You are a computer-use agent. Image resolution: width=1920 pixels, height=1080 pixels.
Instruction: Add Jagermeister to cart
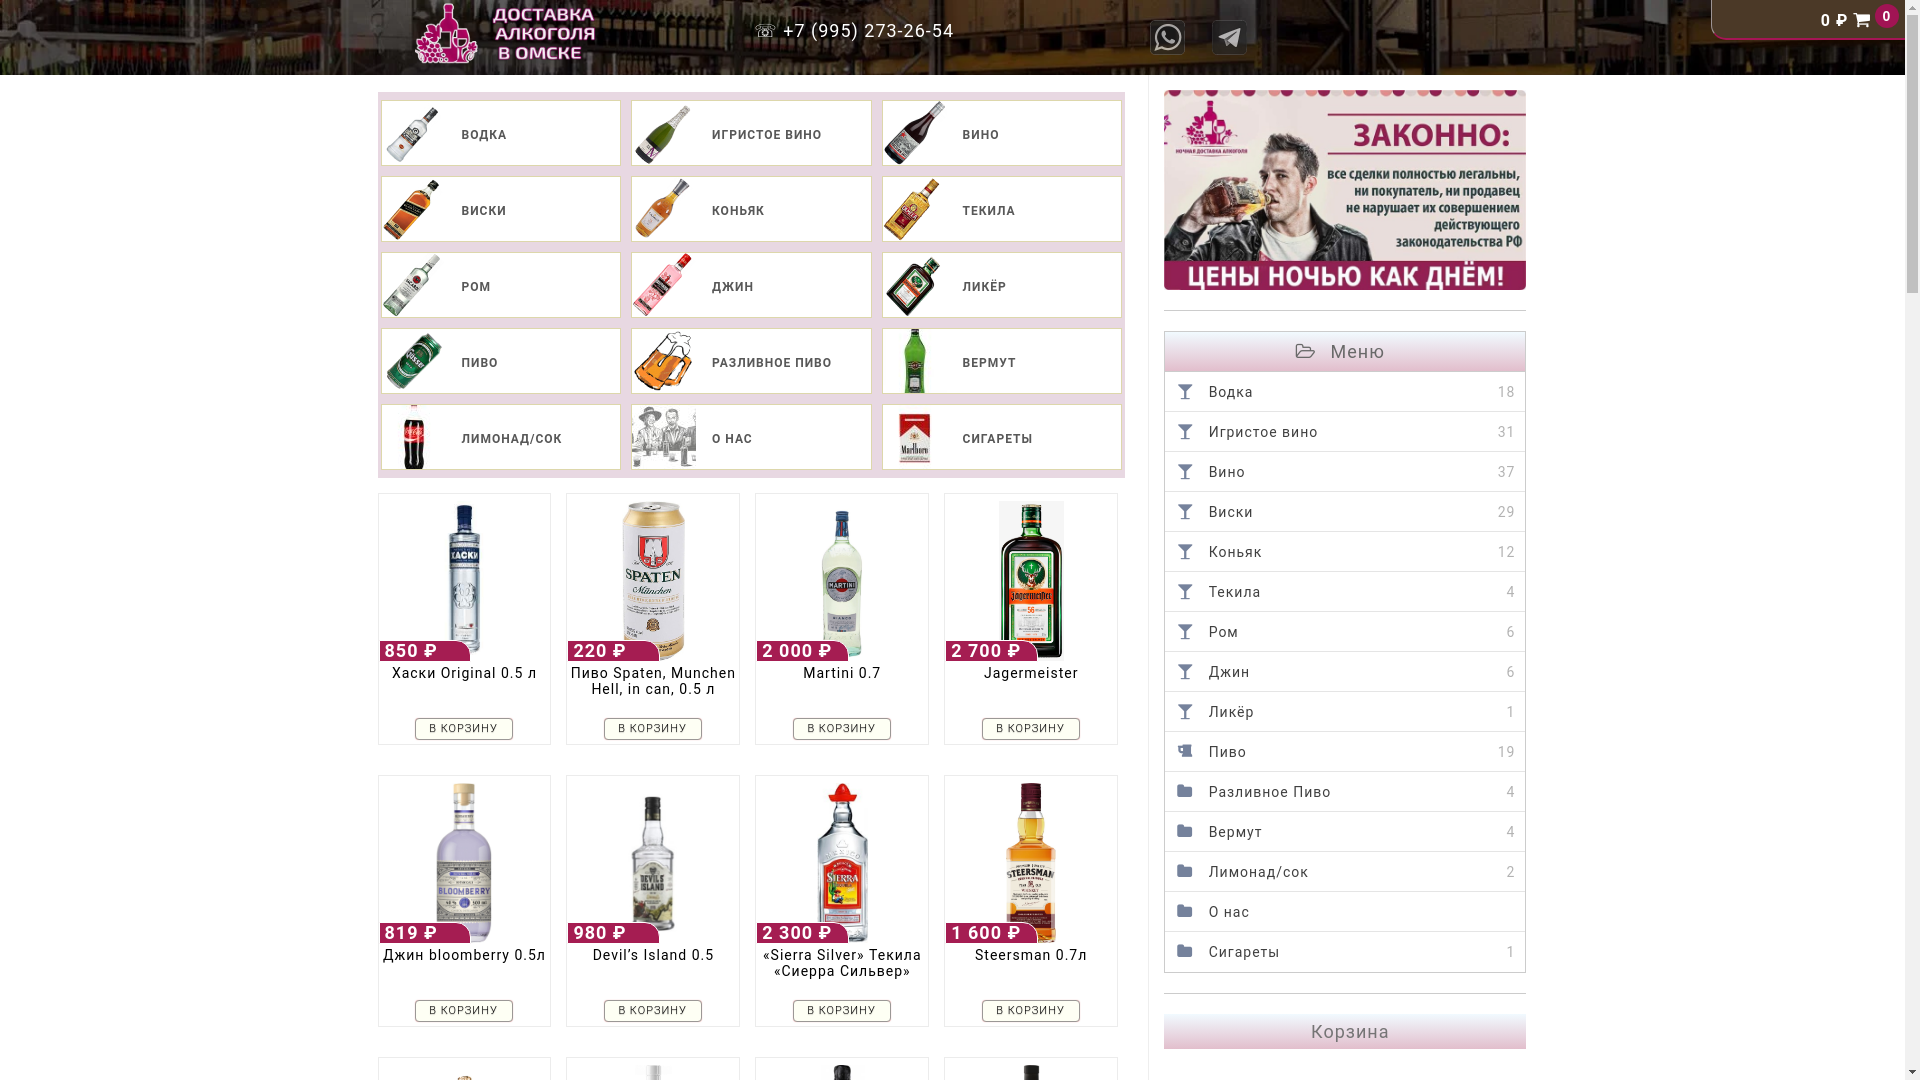click(x=1031, y=729)
